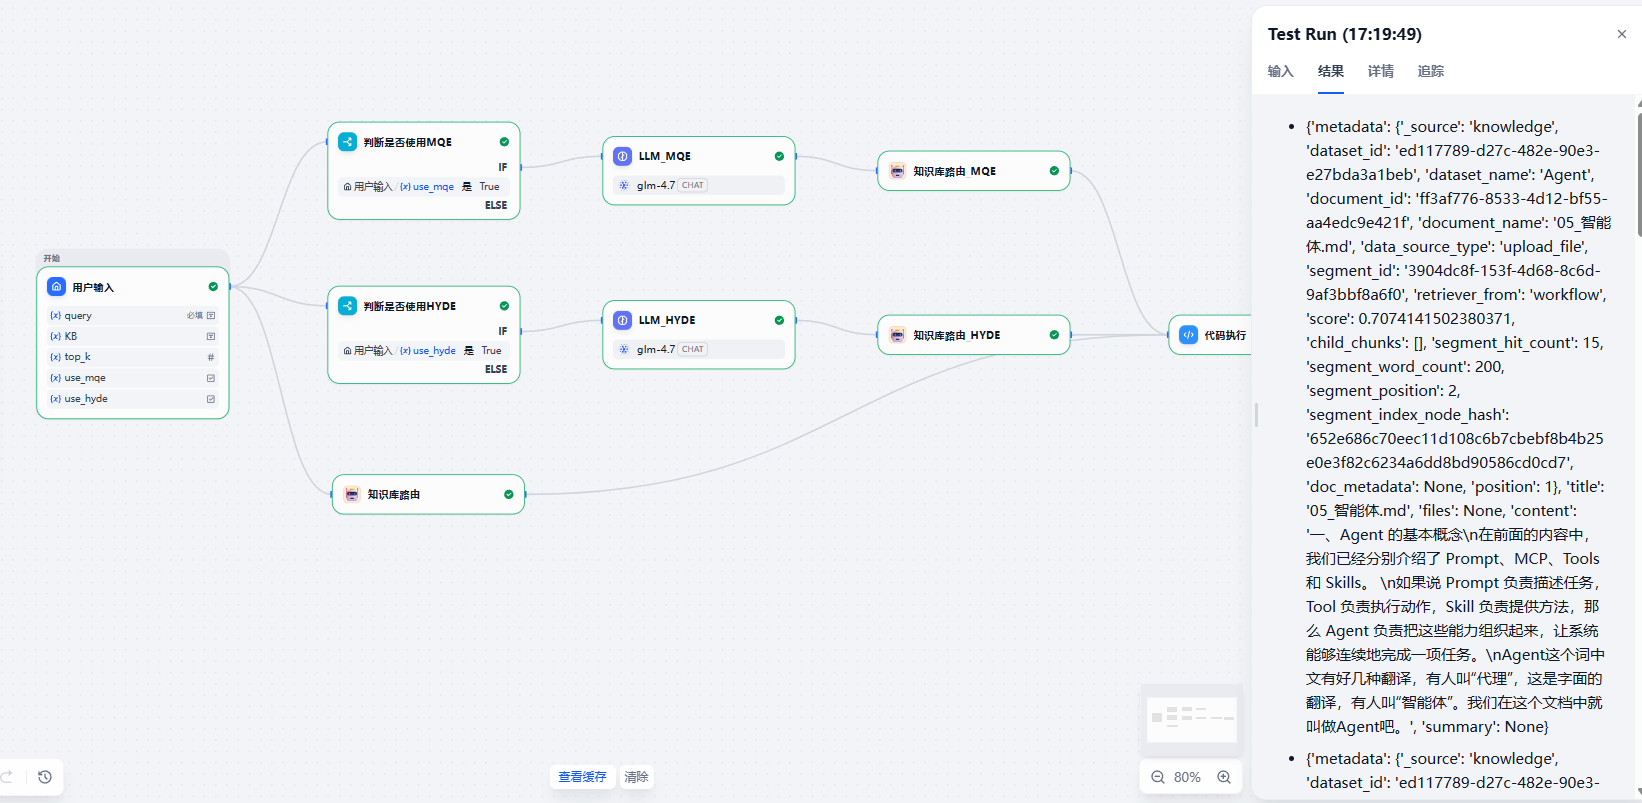Switch to the 输入 tab
This screenshot has width=1642, height=803.
(1280, 71)
